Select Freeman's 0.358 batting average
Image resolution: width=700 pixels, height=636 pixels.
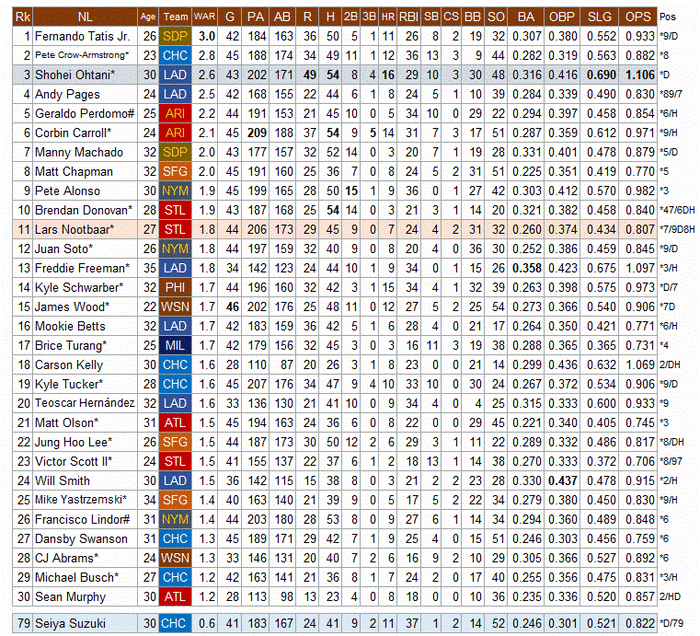tap(527, 268)
